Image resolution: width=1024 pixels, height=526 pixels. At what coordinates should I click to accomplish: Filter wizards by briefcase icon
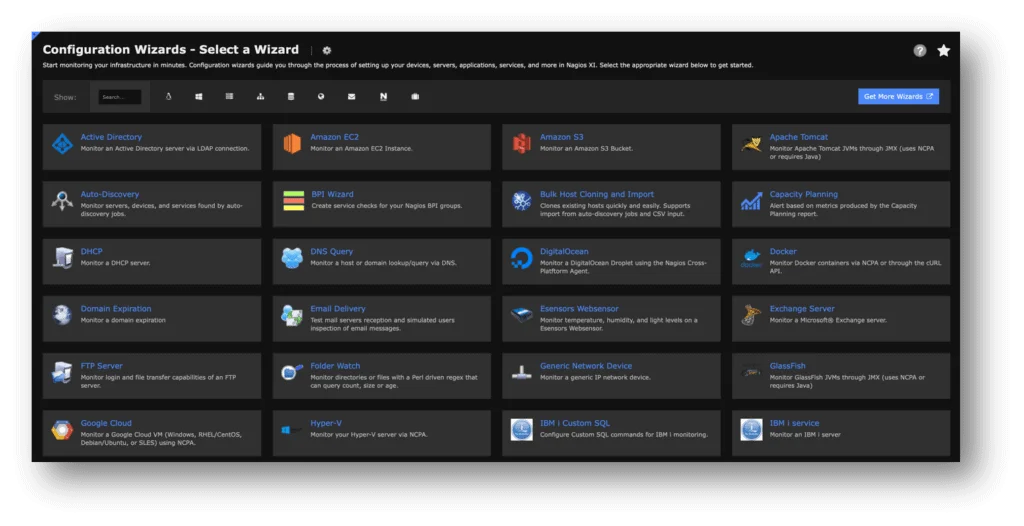pos(415,97)
